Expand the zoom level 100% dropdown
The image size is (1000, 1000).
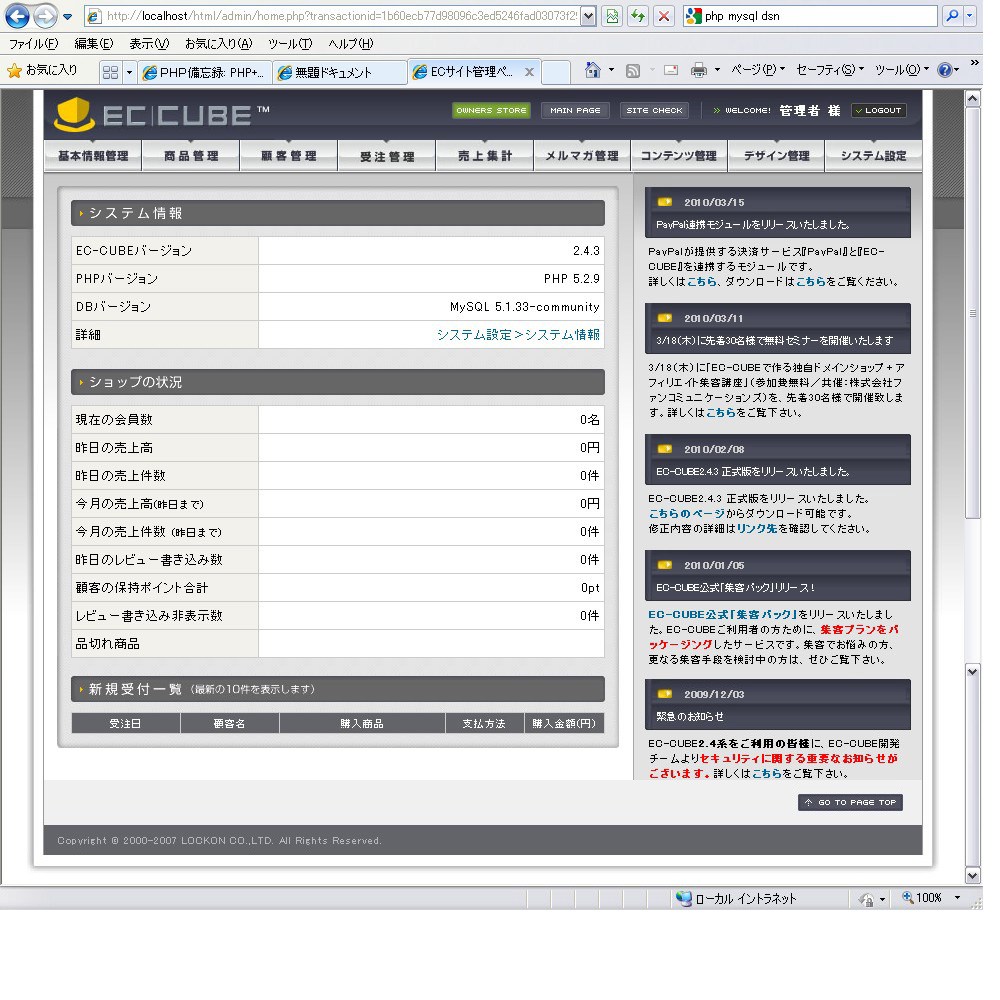pyautogui.click(x=957, y=898)
